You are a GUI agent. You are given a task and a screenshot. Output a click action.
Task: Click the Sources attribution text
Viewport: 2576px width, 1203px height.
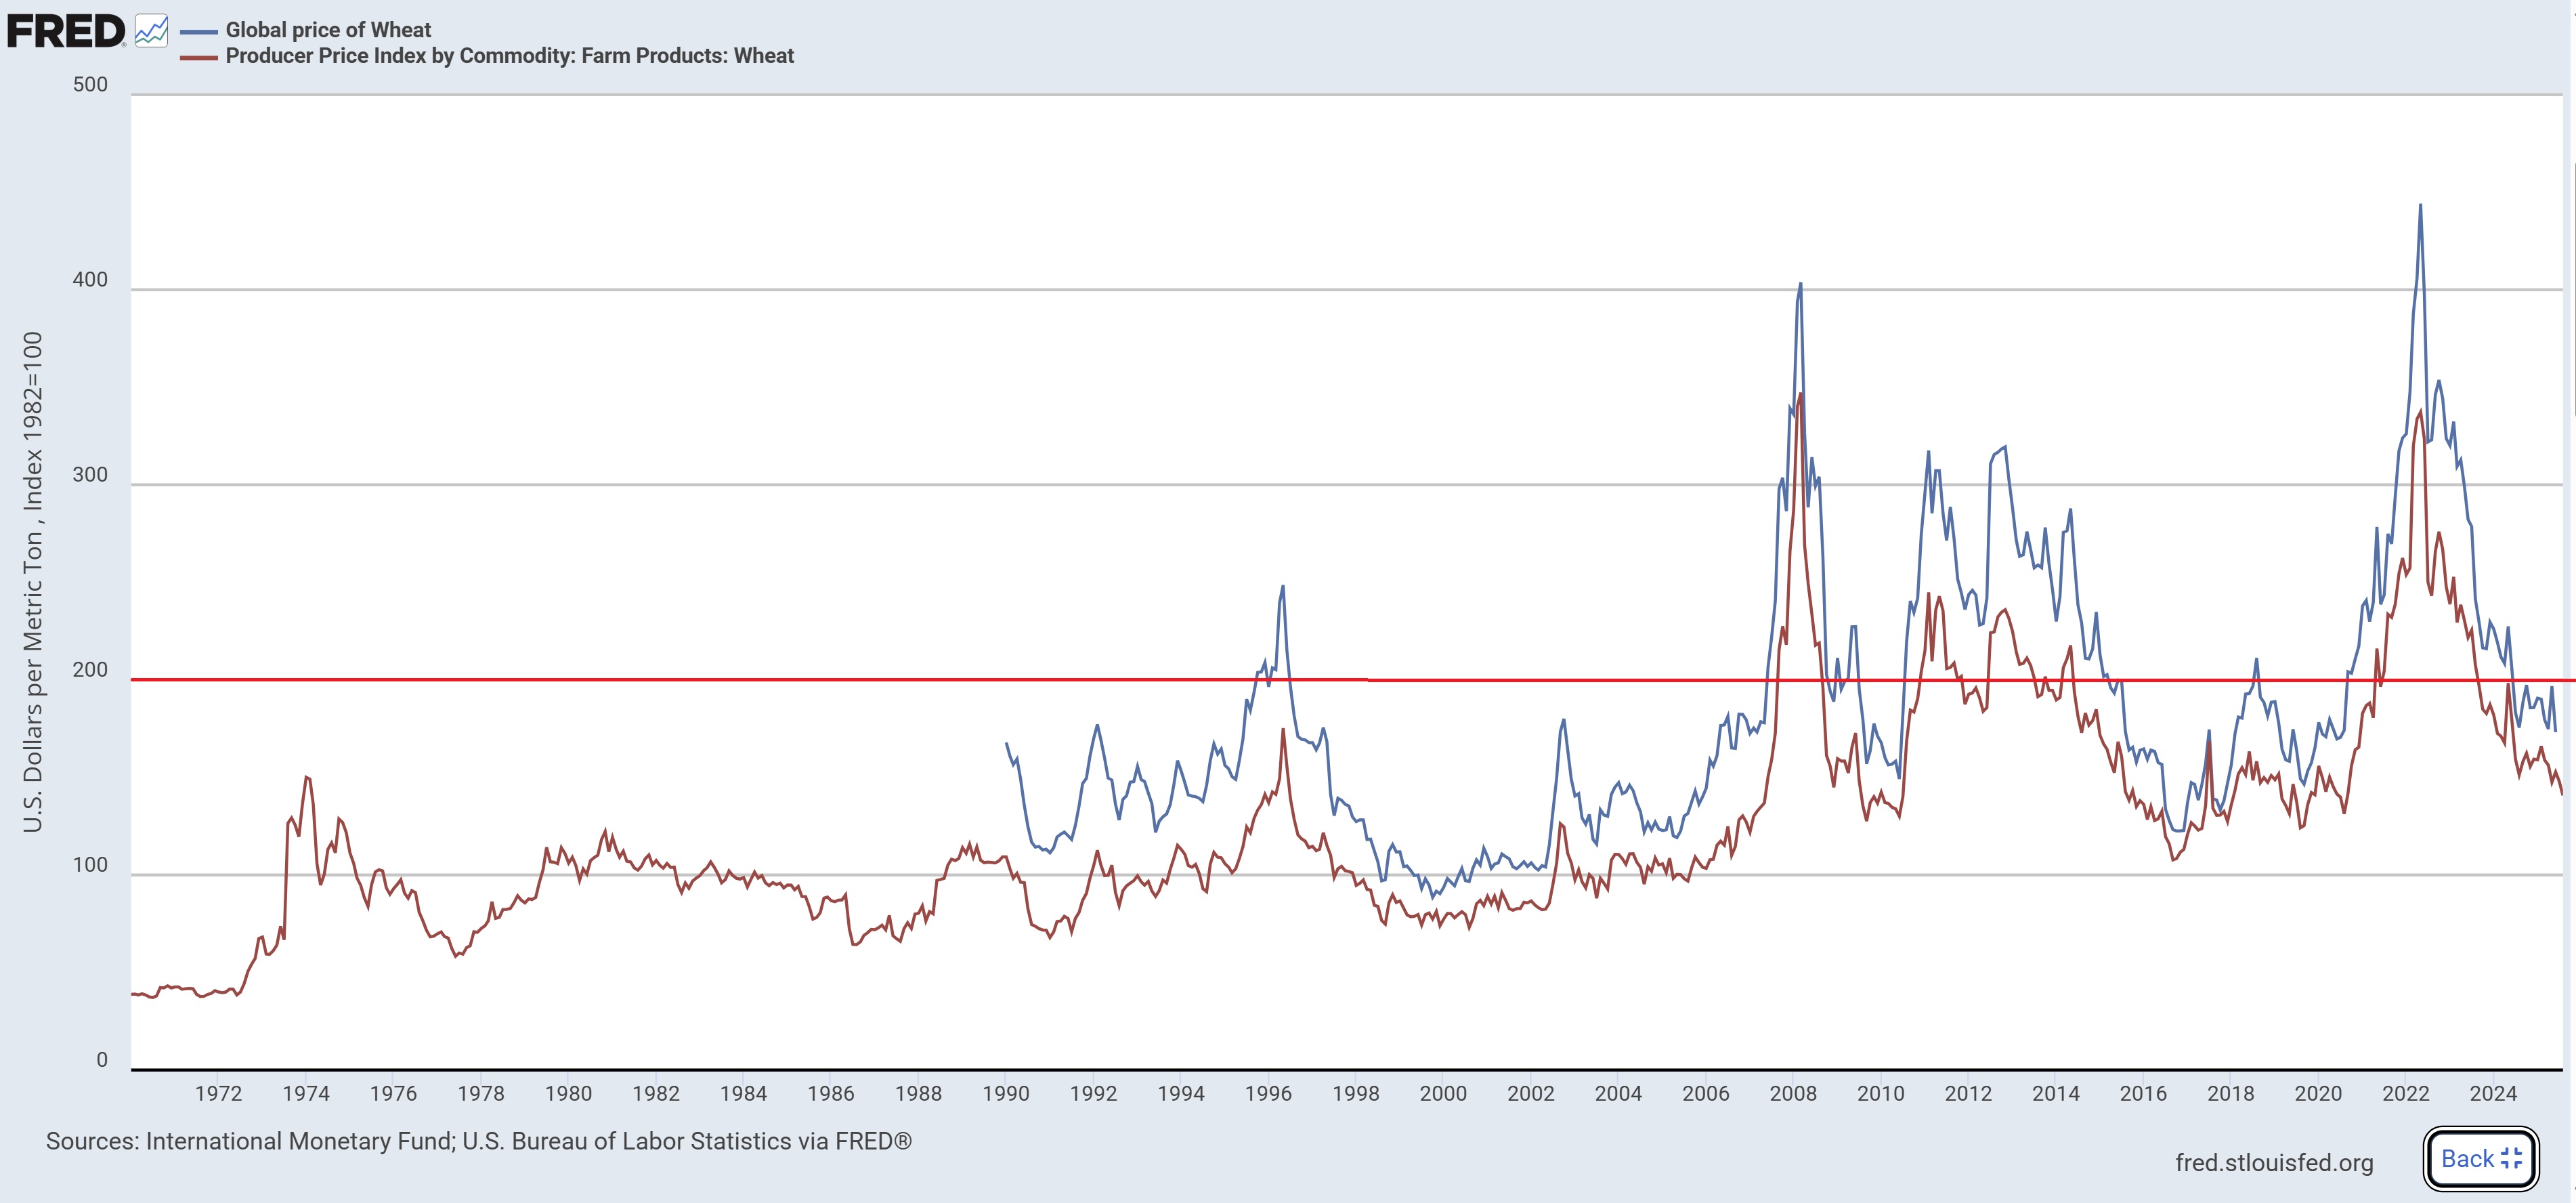coord(478,1141)
